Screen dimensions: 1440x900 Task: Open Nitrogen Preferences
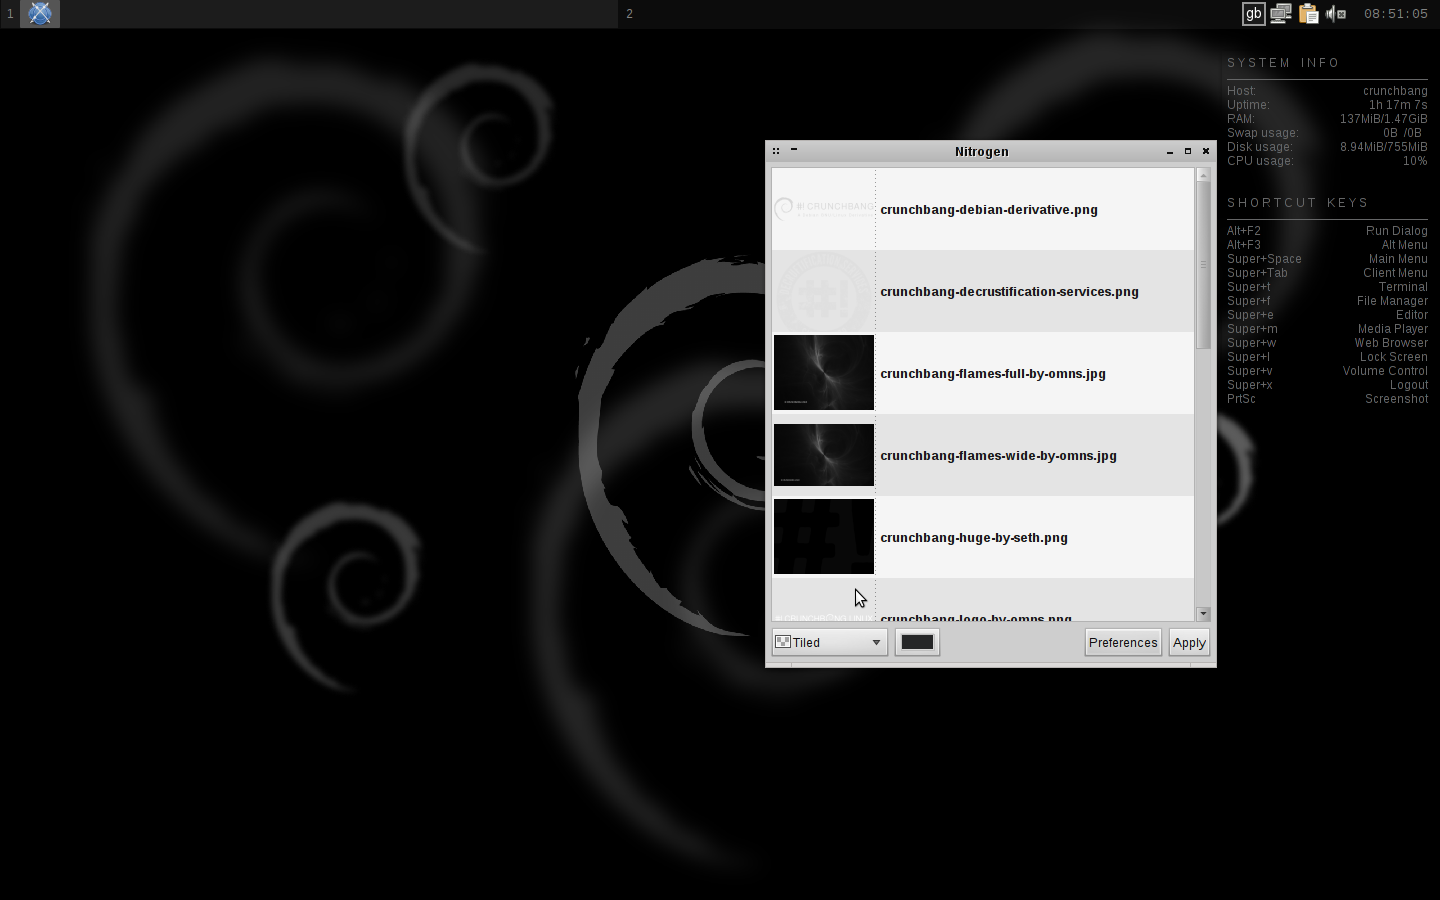point(1123,642)
